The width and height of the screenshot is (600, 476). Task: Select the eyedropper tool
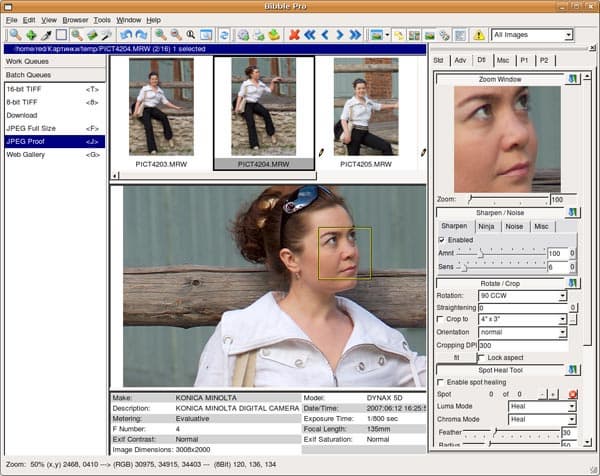[x=46, y=35]
